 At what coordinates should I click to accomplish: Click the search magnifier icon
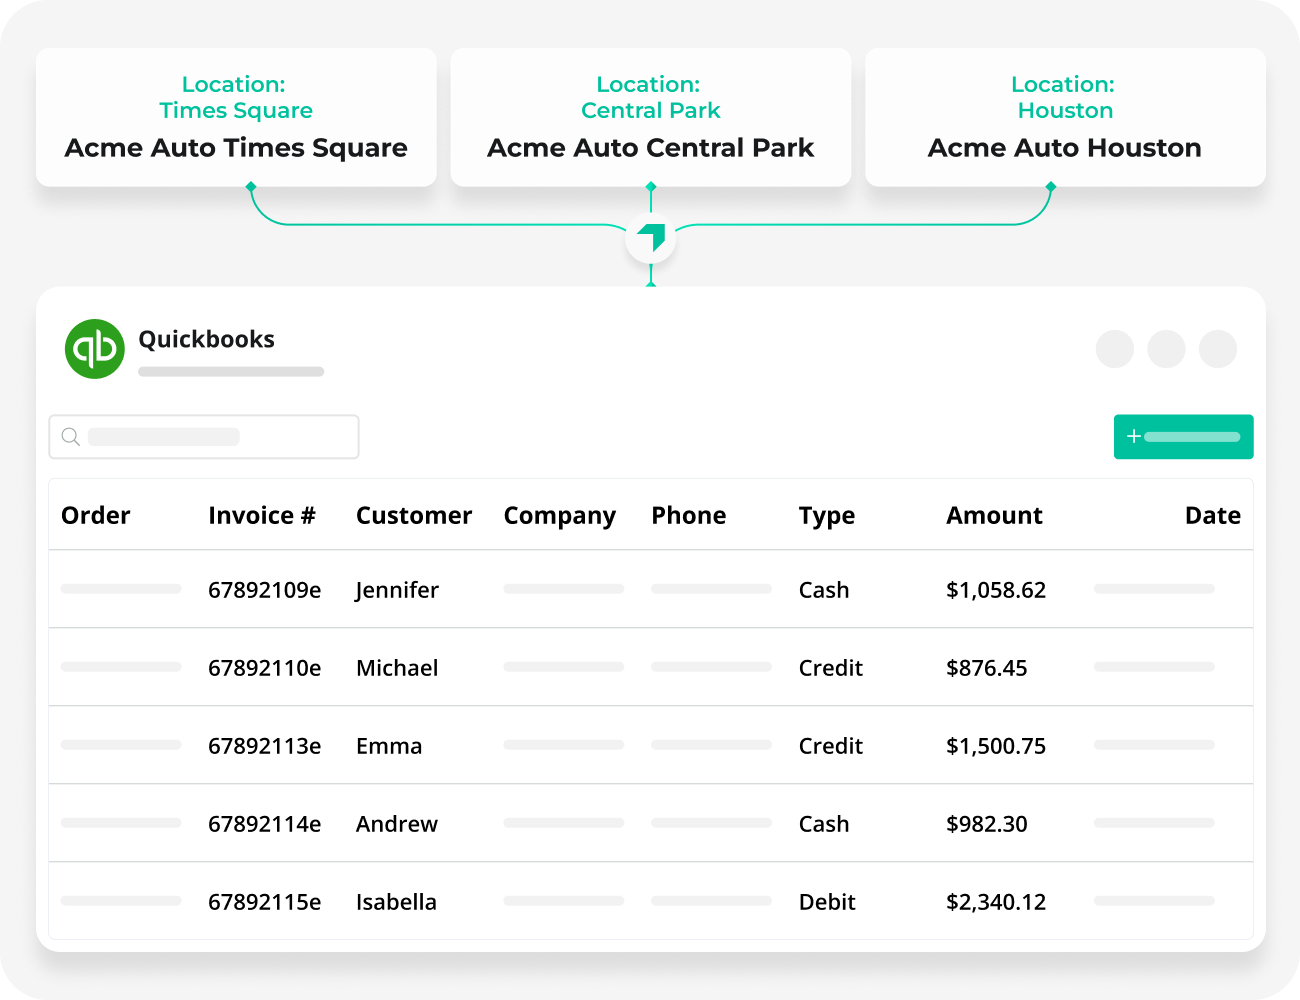[x=71, y=437]
